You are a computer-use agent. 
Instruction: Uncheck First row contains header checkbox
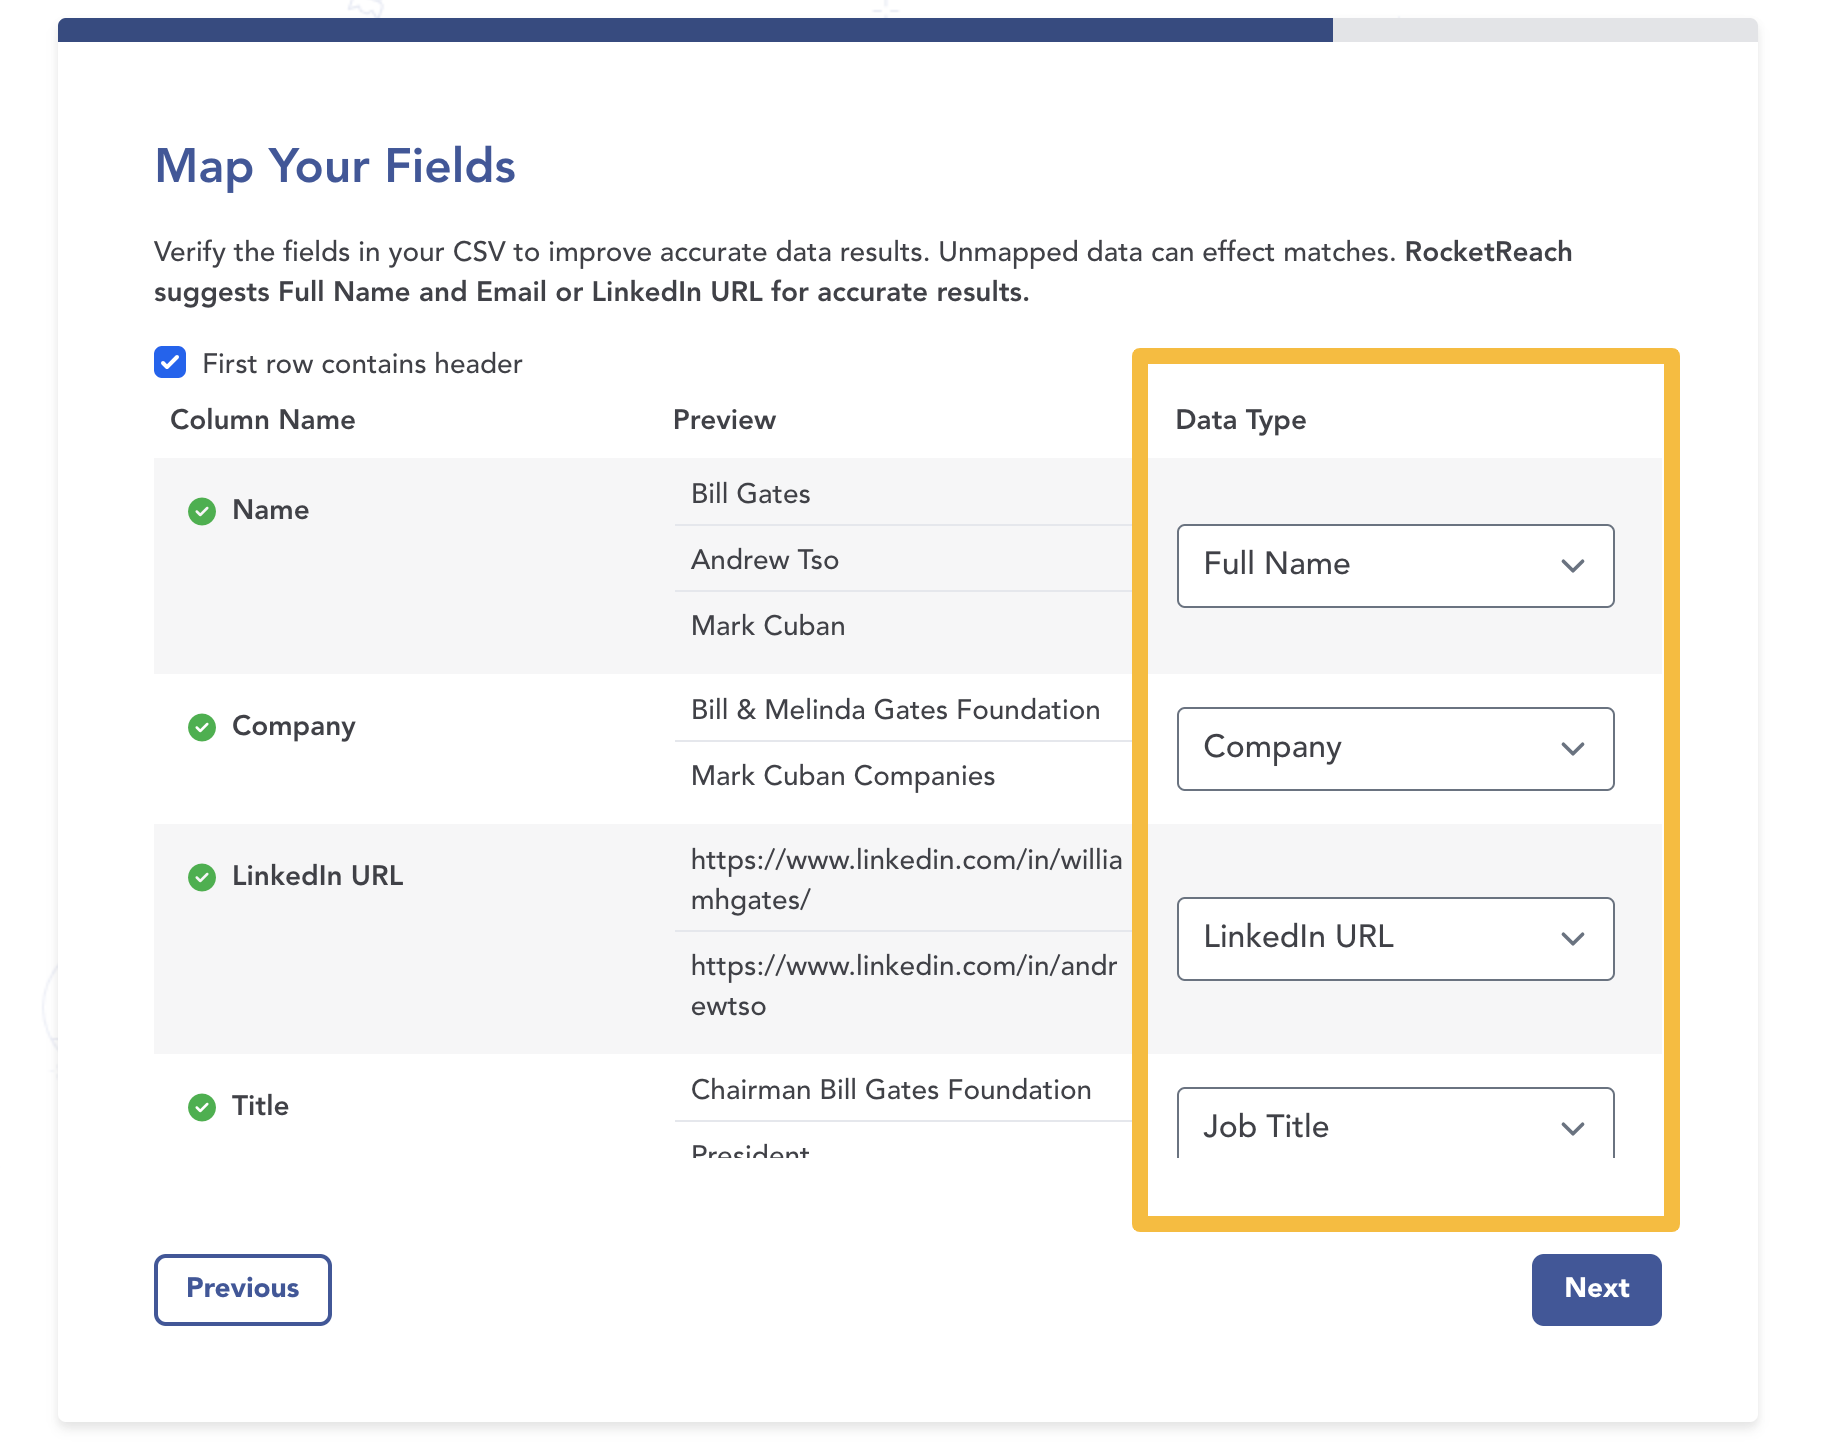pos(170,362)
